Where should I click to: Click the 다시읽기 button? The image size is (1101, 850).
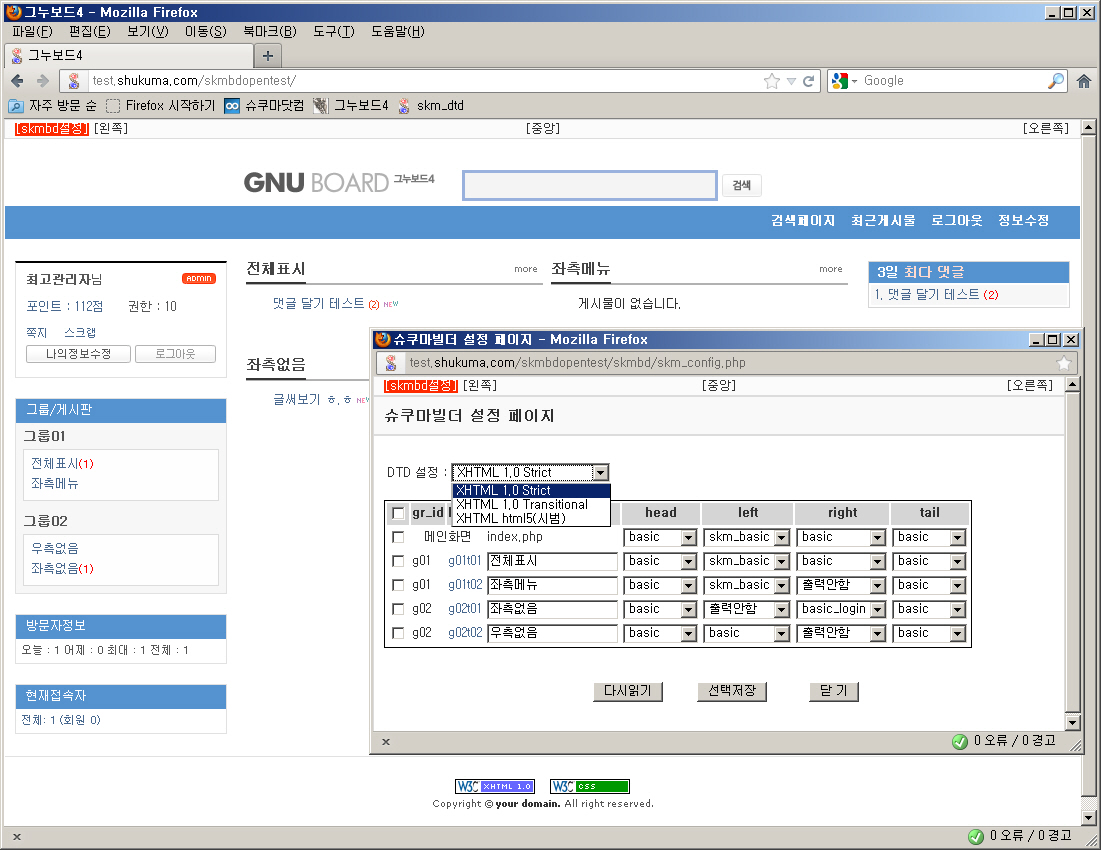pyautogui.click(x=627, y=691)
